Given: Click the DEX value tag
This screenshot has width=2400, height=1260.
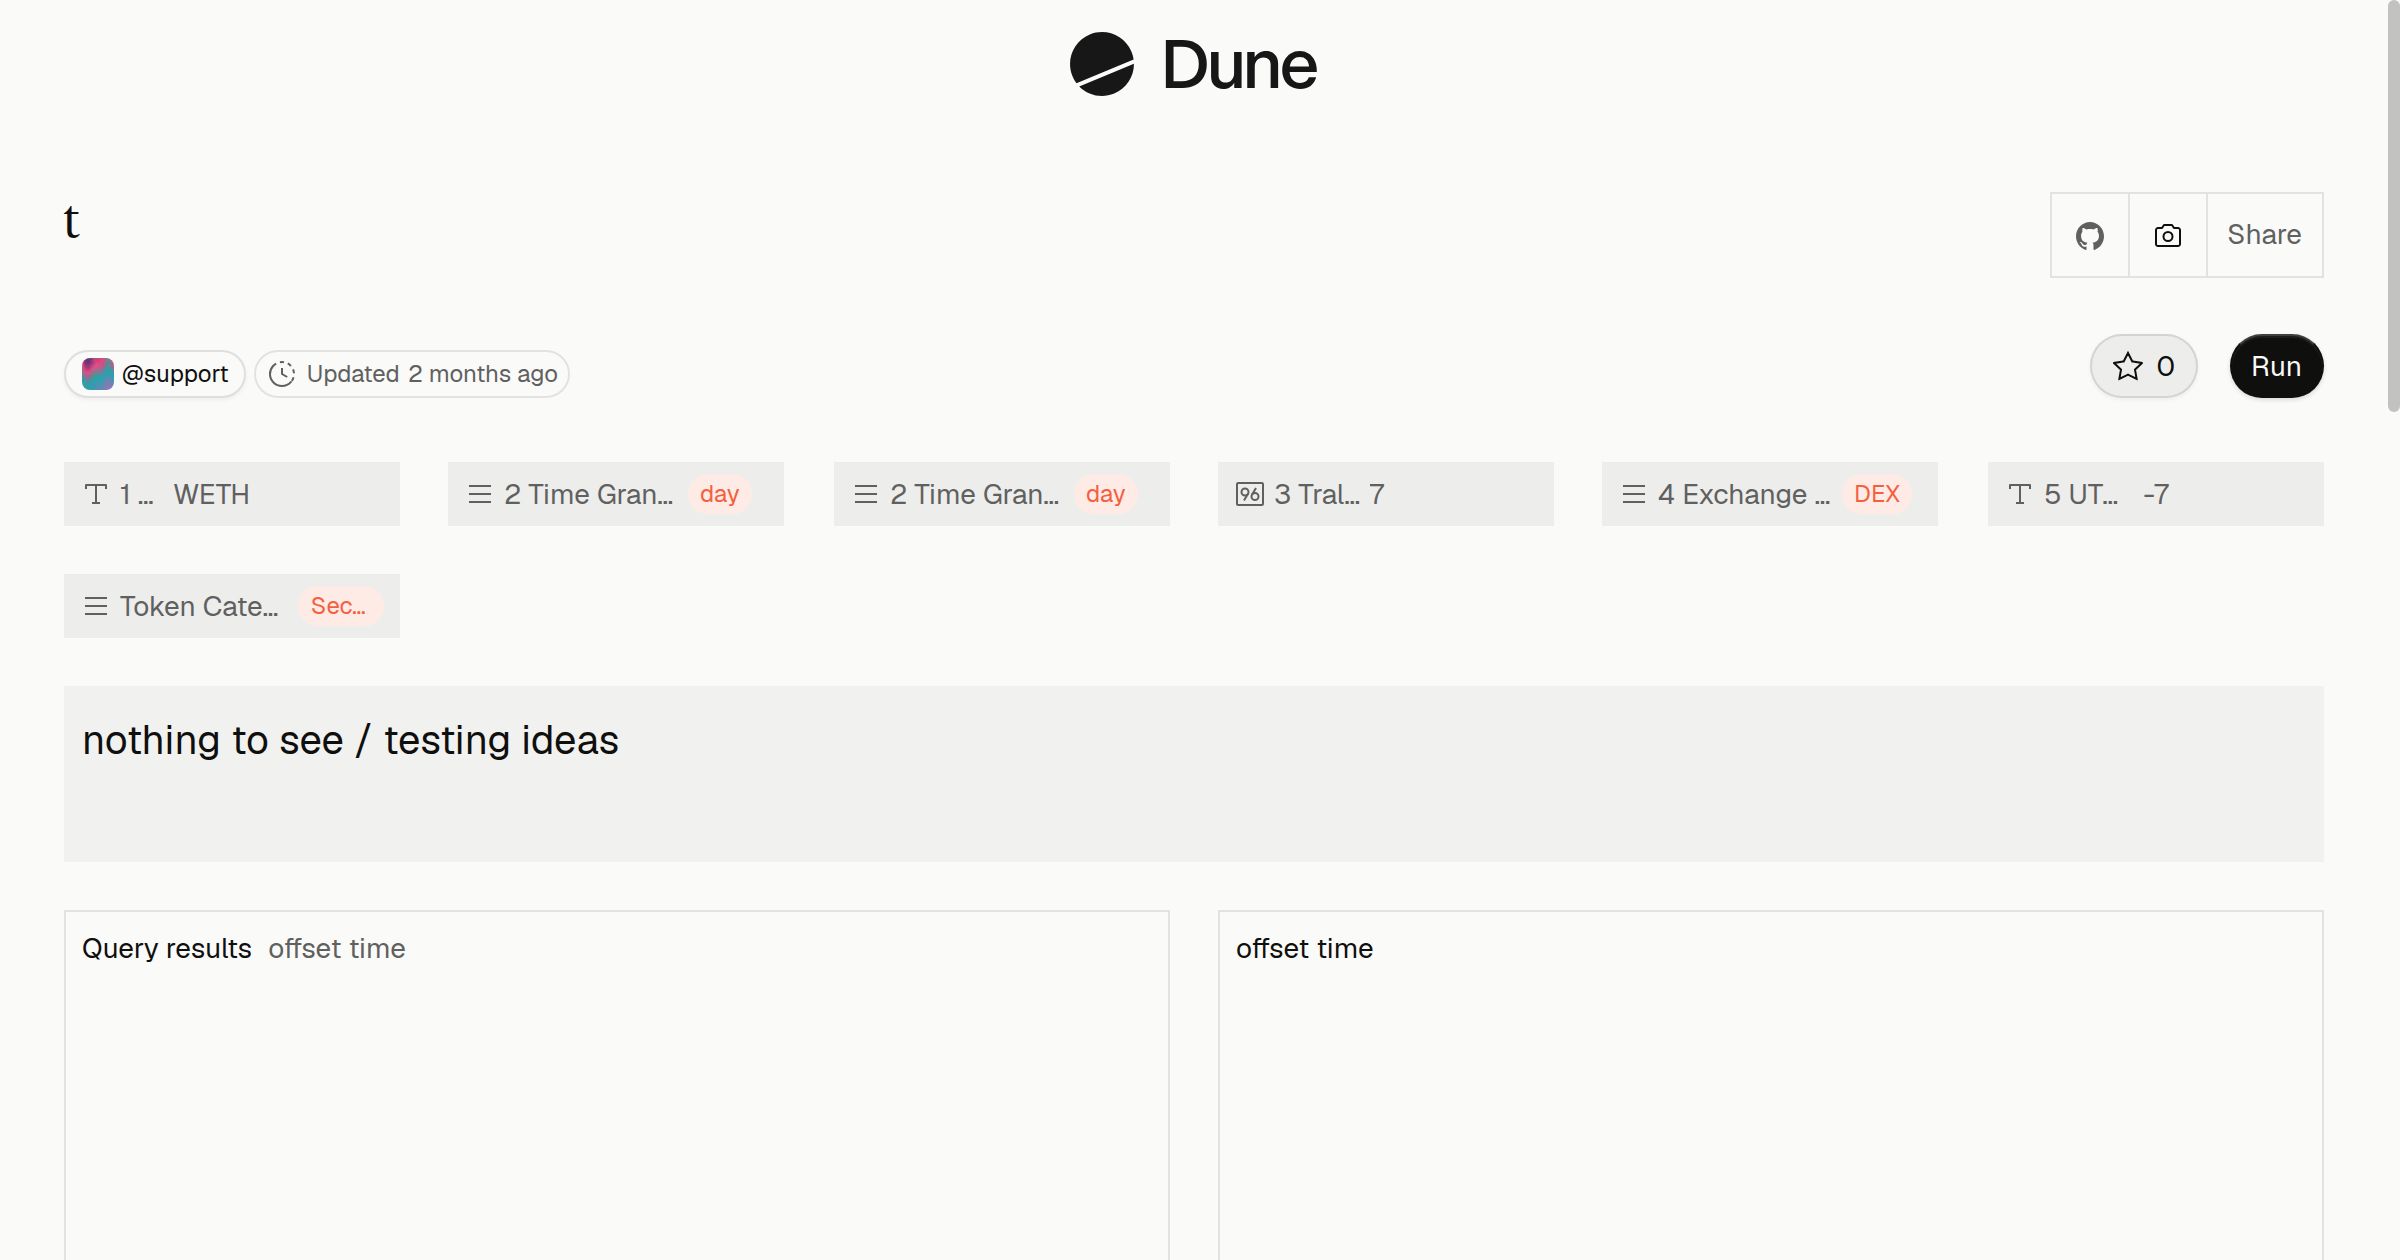Looking at the screenshot, I should point(1877,494).
